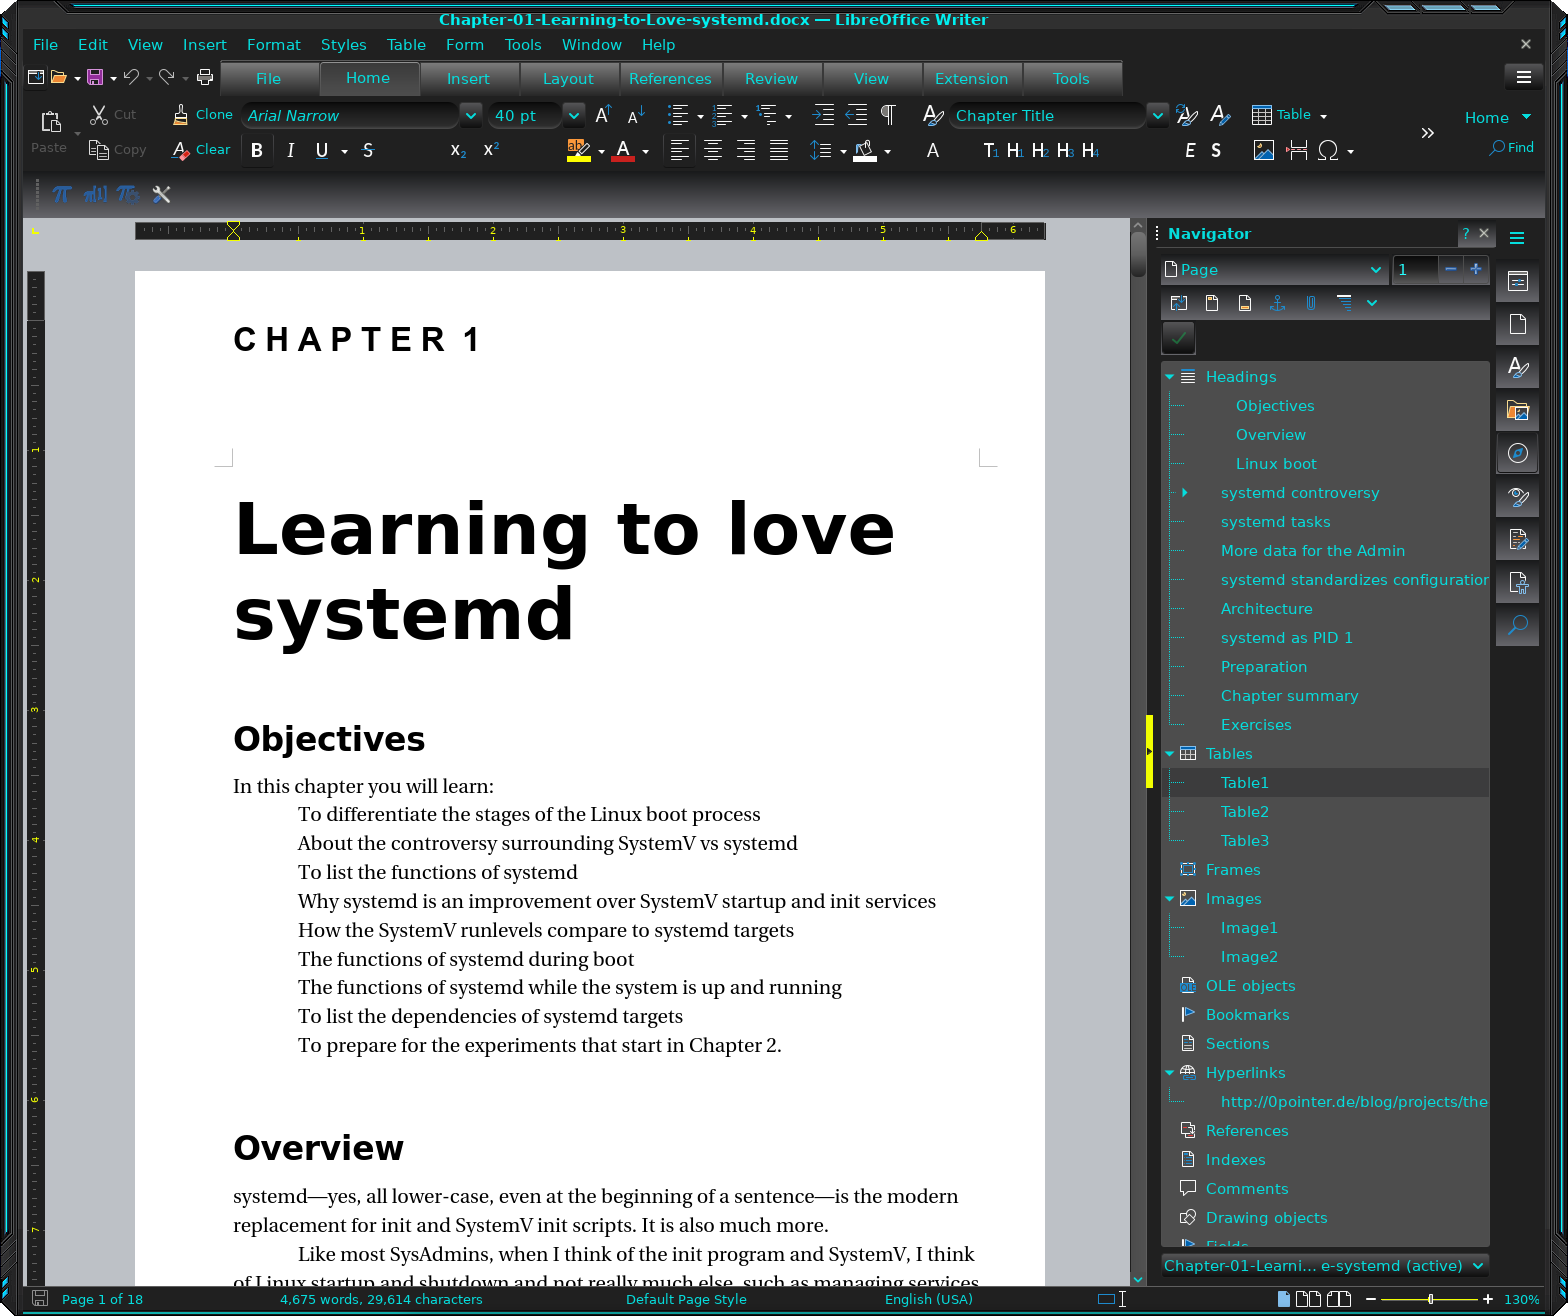Click the Find button in ribbon

(1511, 148)
